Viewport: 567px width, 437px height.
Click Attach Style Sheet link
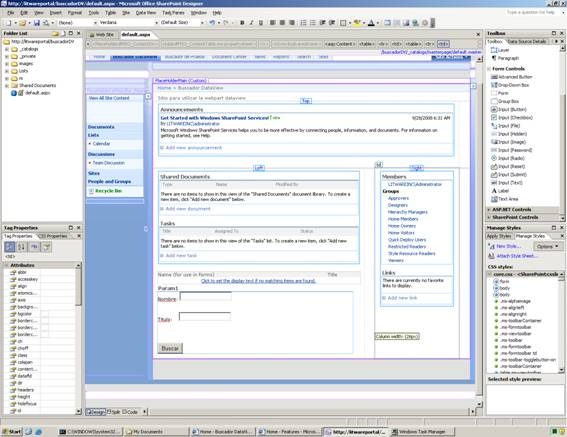click(x=517, y=256)
